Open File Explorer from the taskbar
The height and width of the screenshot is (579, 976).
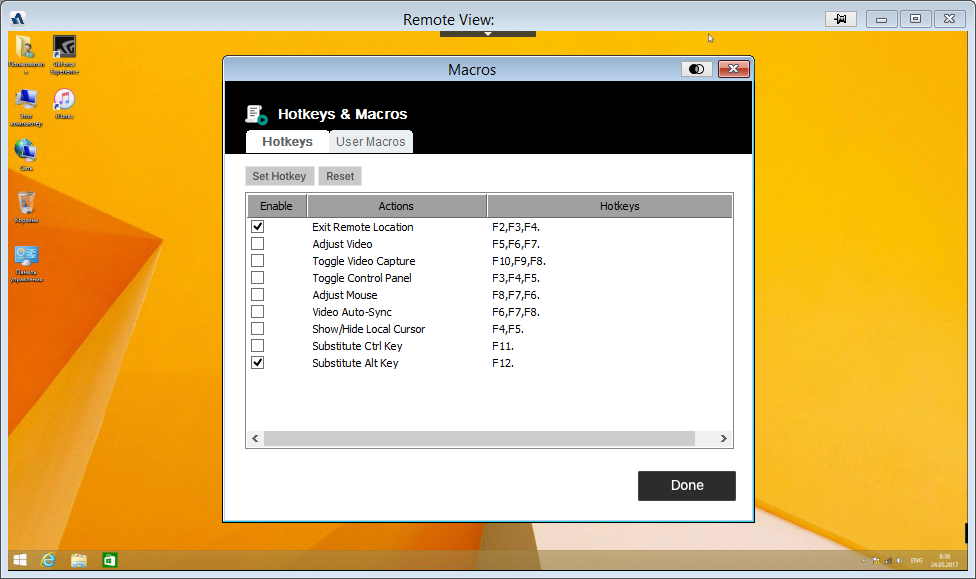78,560
